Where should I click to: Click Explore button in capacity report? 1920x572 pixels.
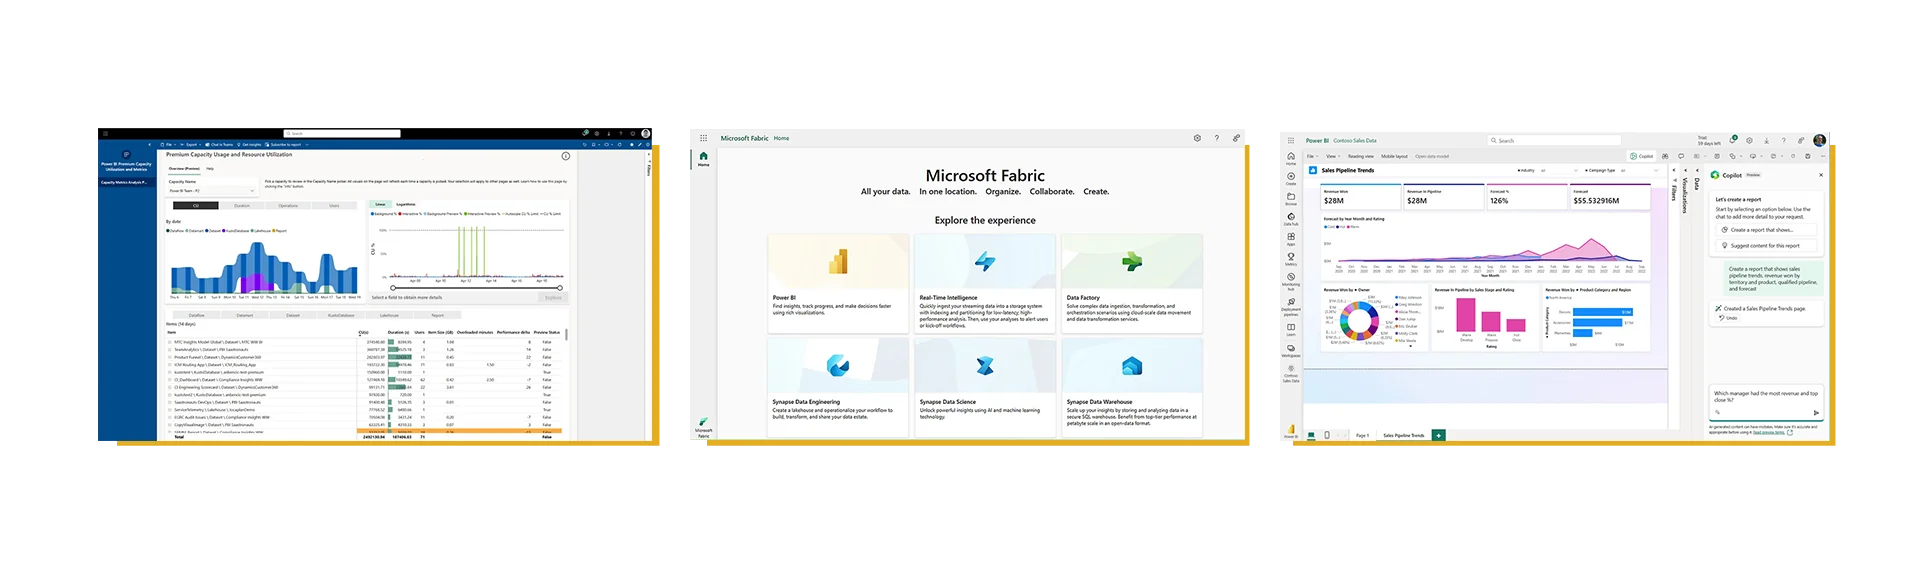point(553,297)
